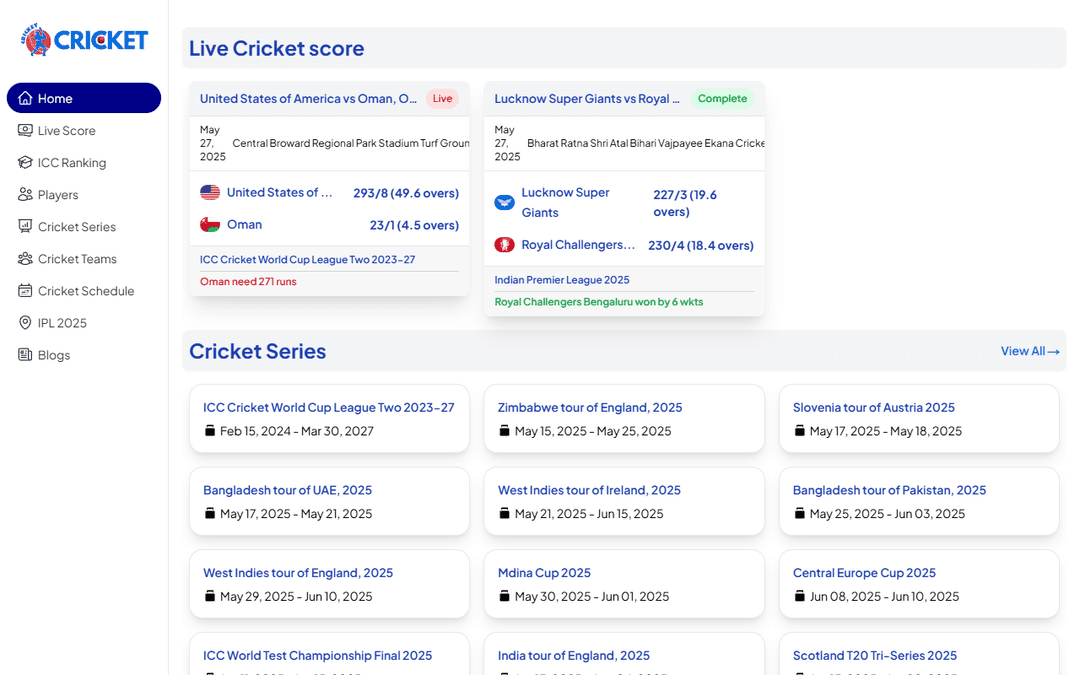Screen dimensions: 1080x675
Task: Click the Live Cricket score heading
Action: point(276,48)
